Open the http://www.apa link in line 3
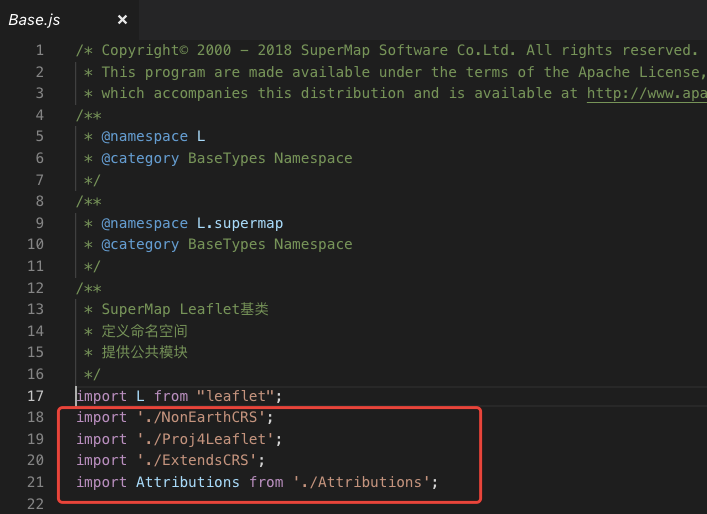707x514 pixels. (x=647, y=93)
